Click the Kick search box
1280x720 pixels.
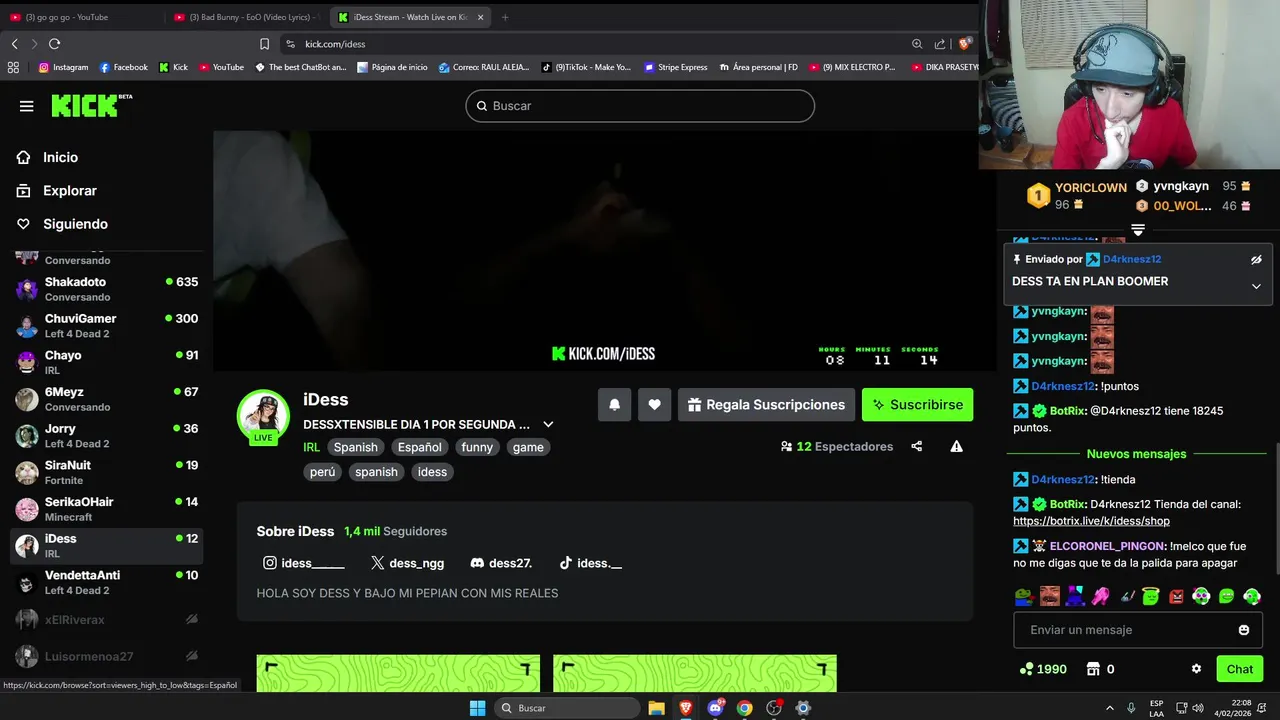[x=640, y=106]
